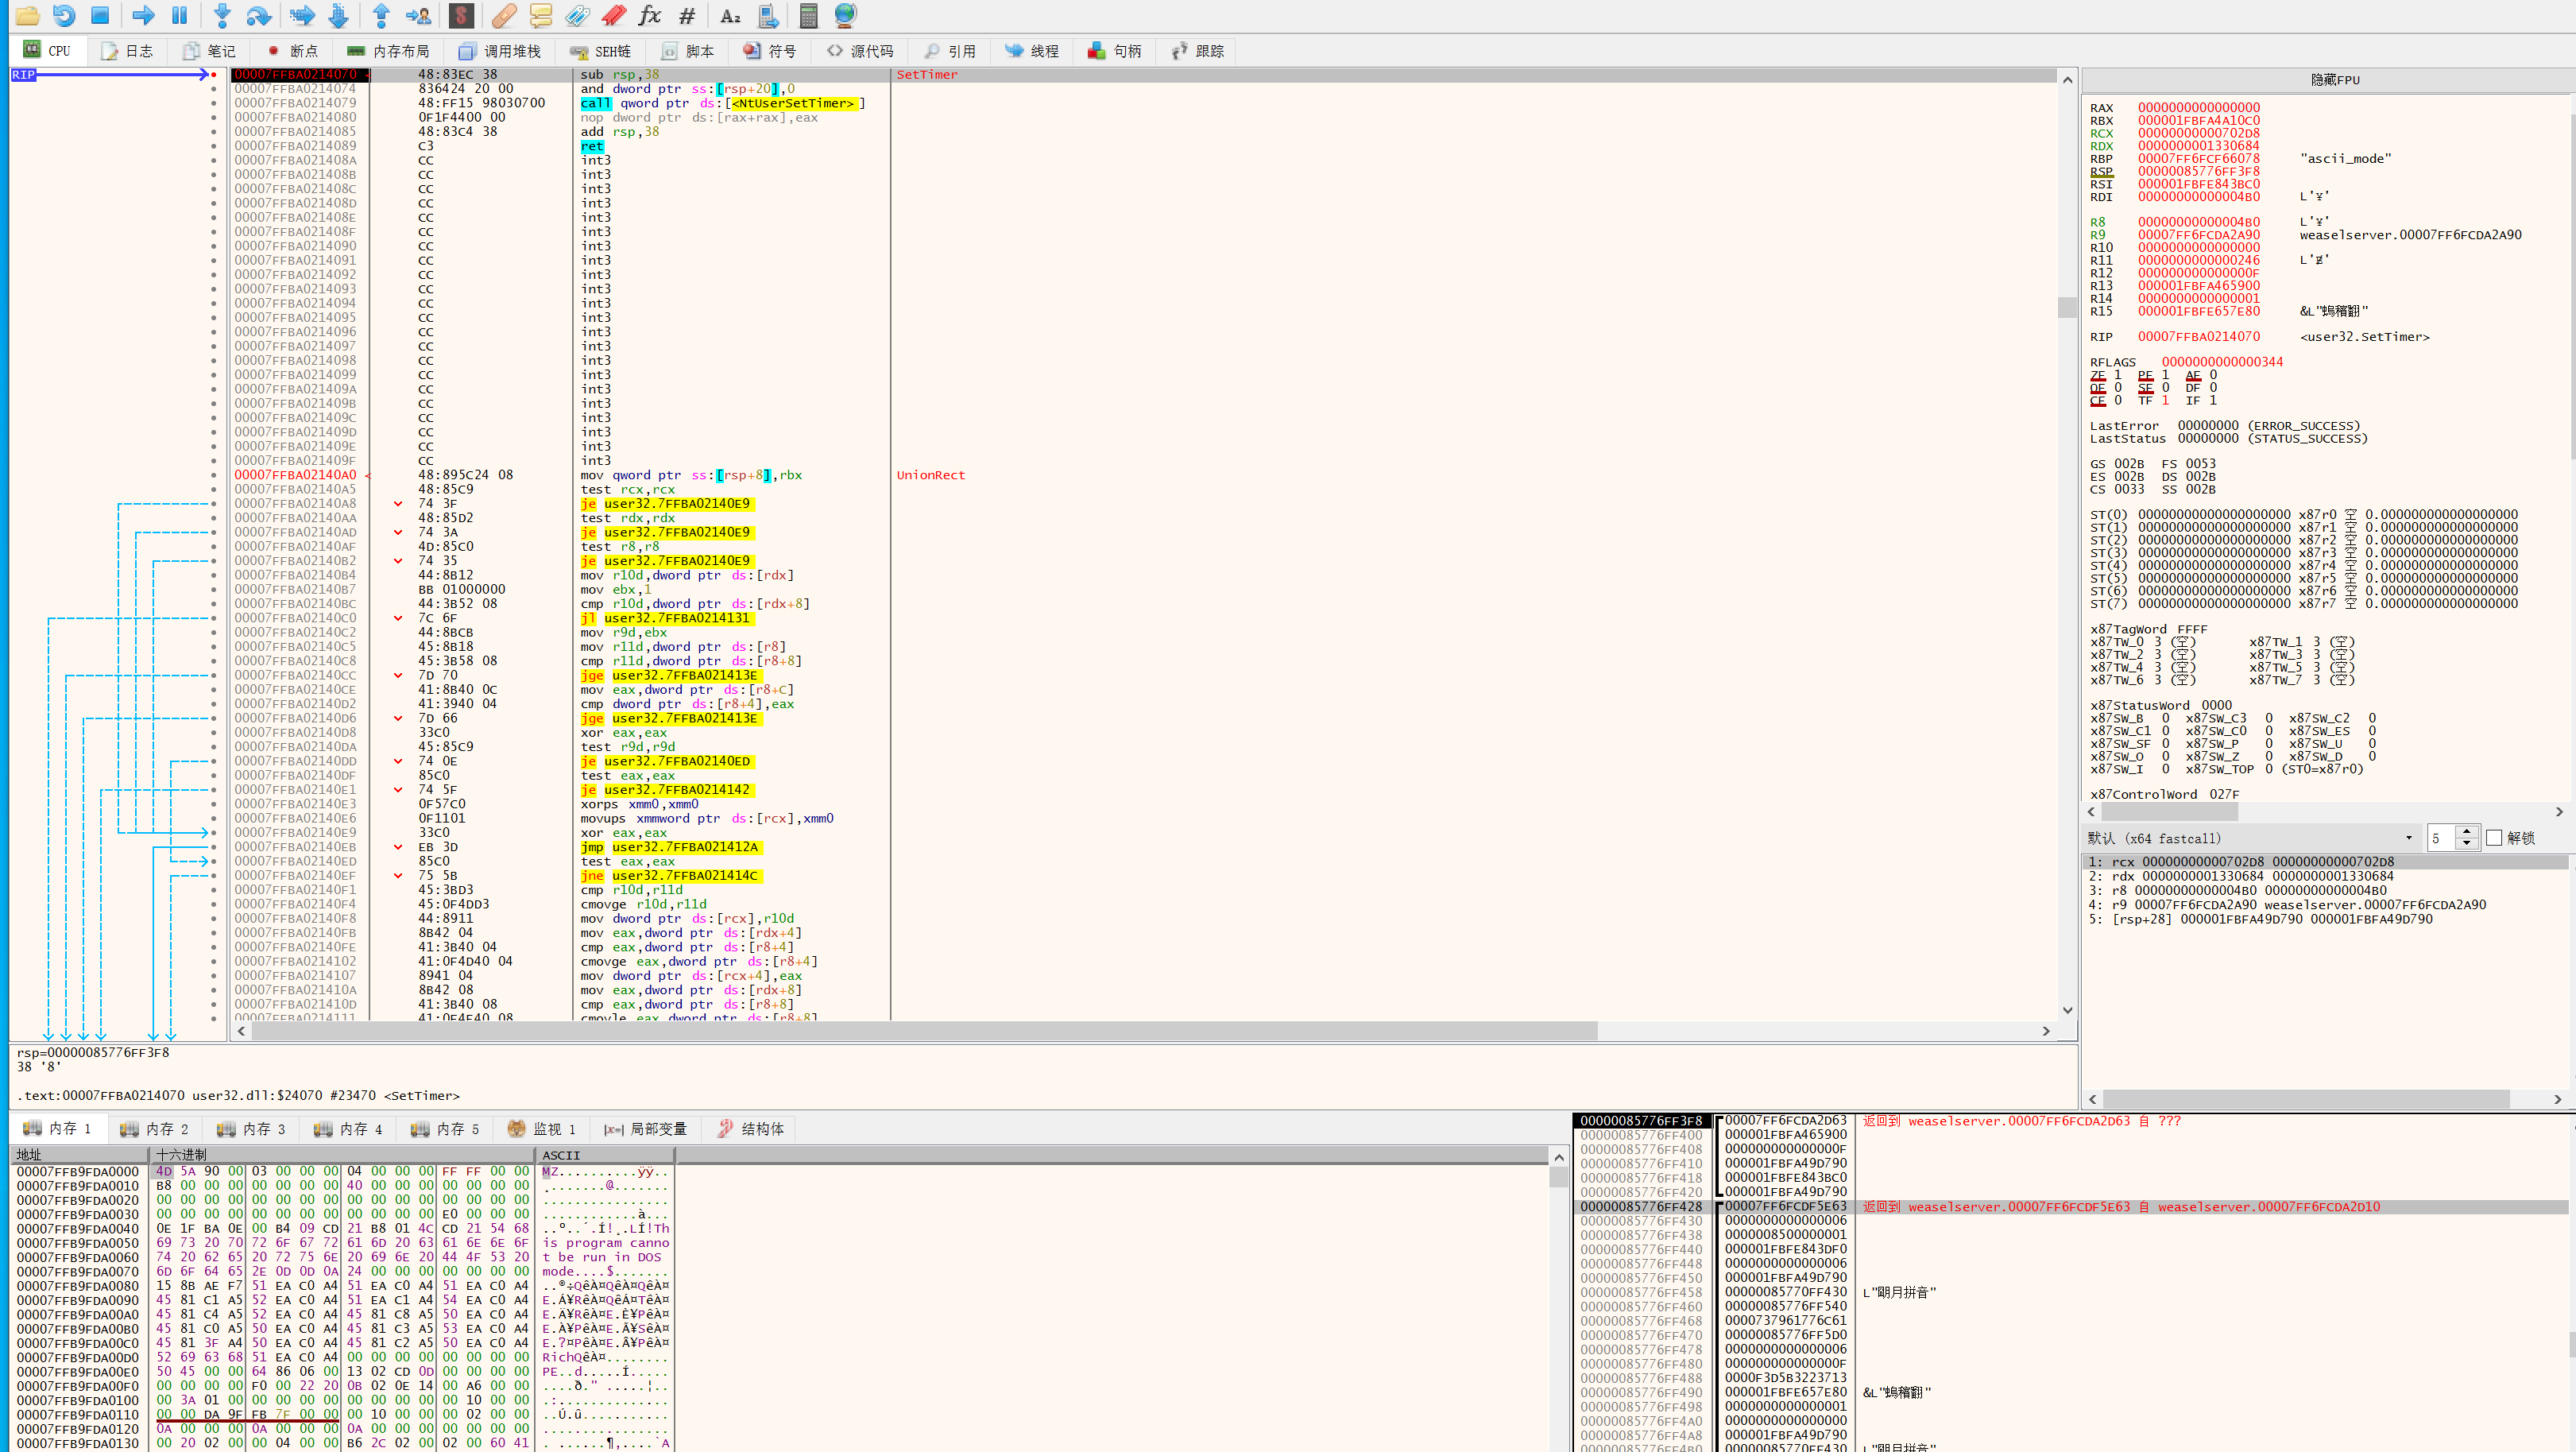This screenshot has width=2576, height=1452.
Task: Click the Open file folder icon
Action: click(x=27, y=15)
